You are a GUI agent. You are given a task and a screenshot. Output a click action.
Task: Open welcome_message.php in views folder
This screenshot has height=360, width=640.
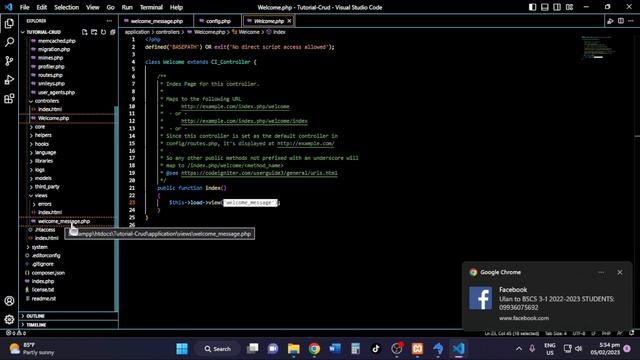(64, 221)
